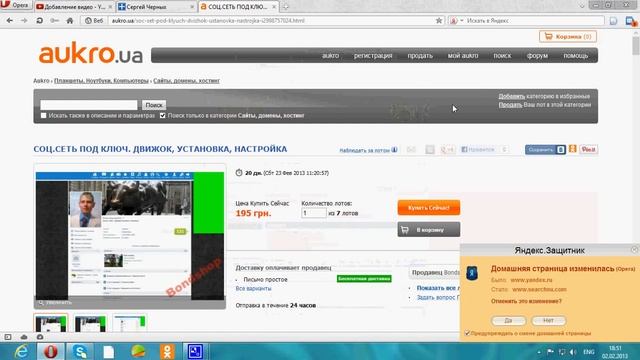Click the blank document taskbar icon
Viewport: 640px width, 360px height.
pyautogui.click(x=109, y=351)
